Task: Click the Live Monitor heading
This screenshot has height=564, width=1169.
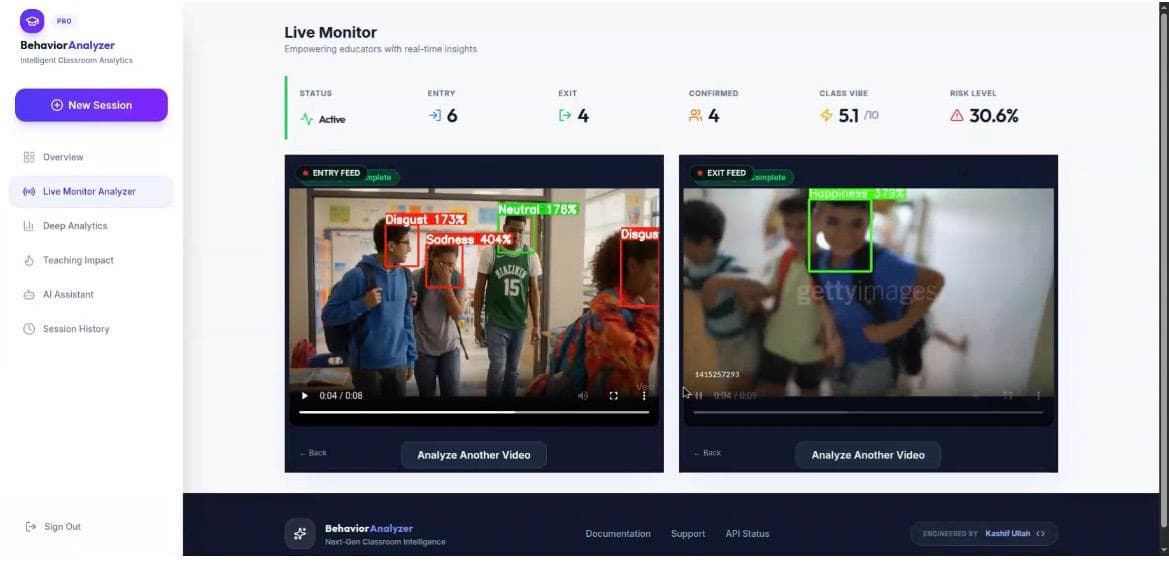Action: [x=330, y=33]
